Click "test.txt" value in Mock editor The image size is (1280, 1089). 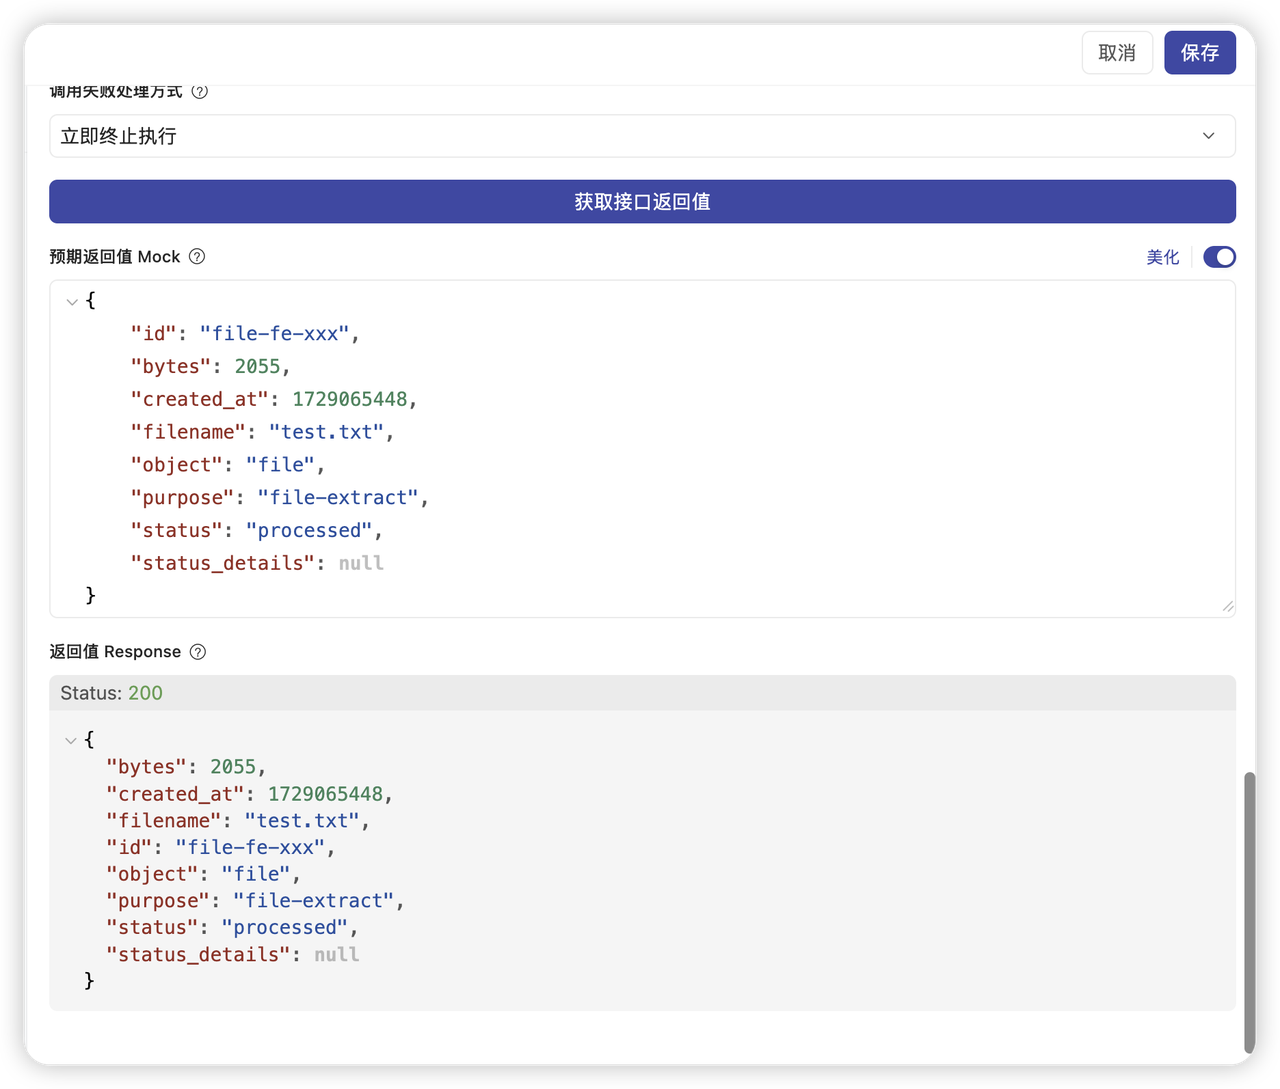tap(327, 432)
